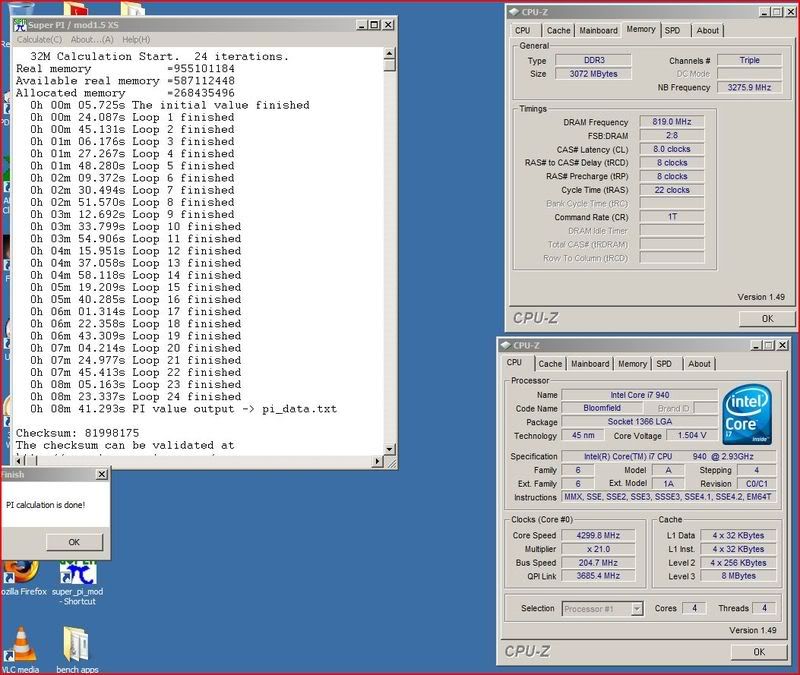Open the Help(H) menu in Super PI
The image size is (800, 675).
[136, 39]
